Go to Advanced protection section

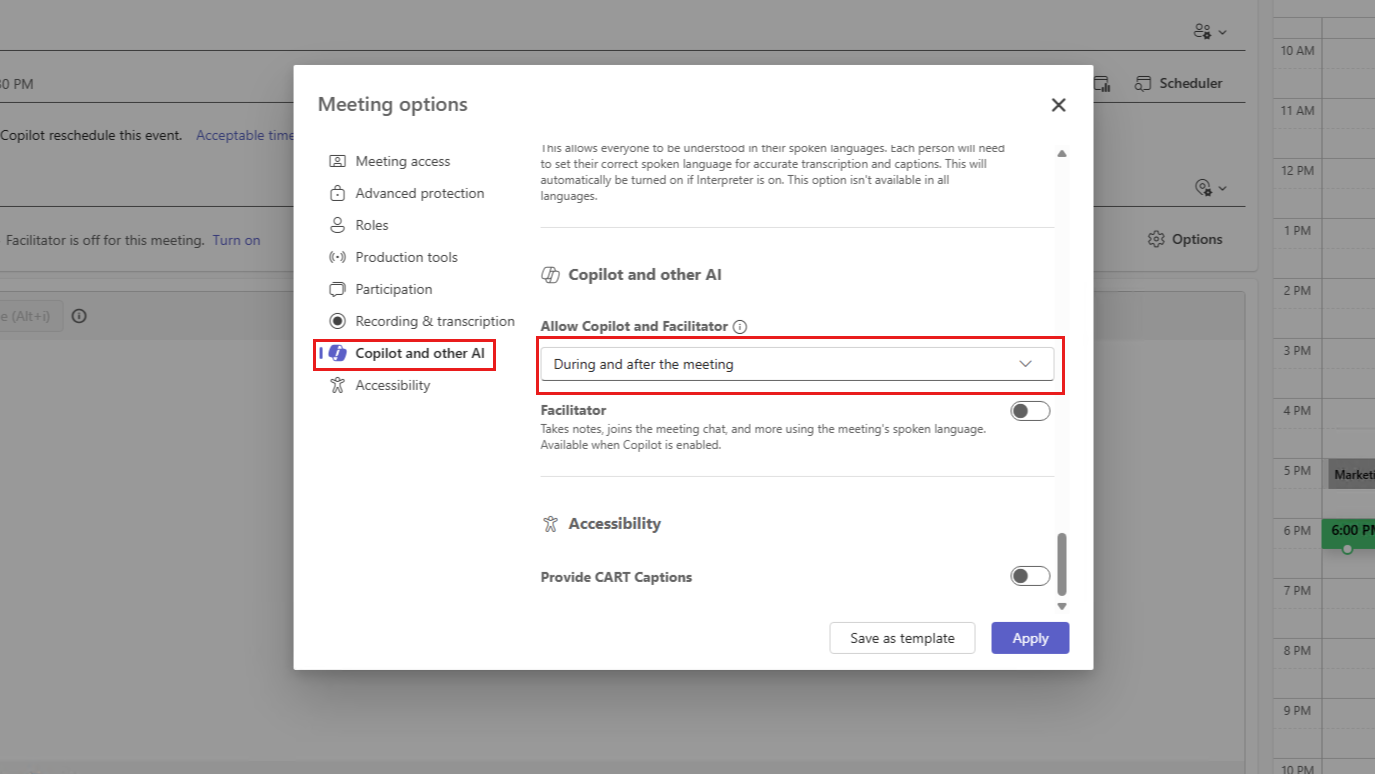tap(420, 193)
